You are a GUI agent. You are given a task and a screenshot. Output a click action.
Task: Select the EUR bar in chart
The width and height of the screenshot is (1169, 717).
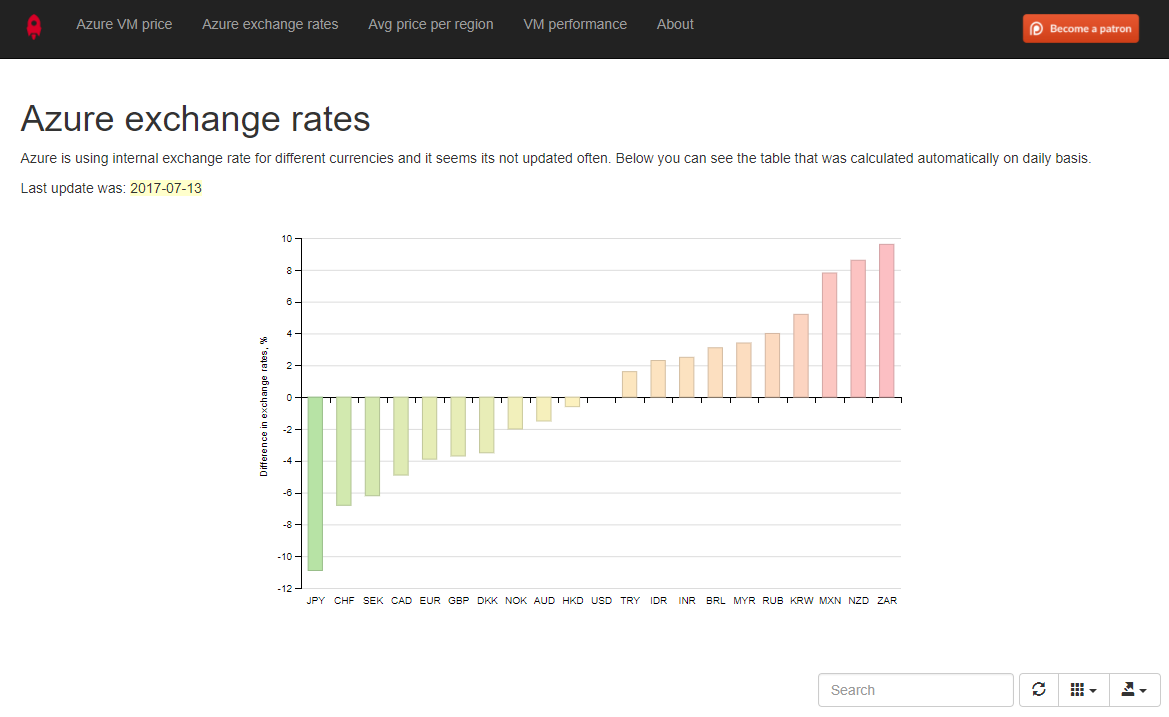[429, 429]
